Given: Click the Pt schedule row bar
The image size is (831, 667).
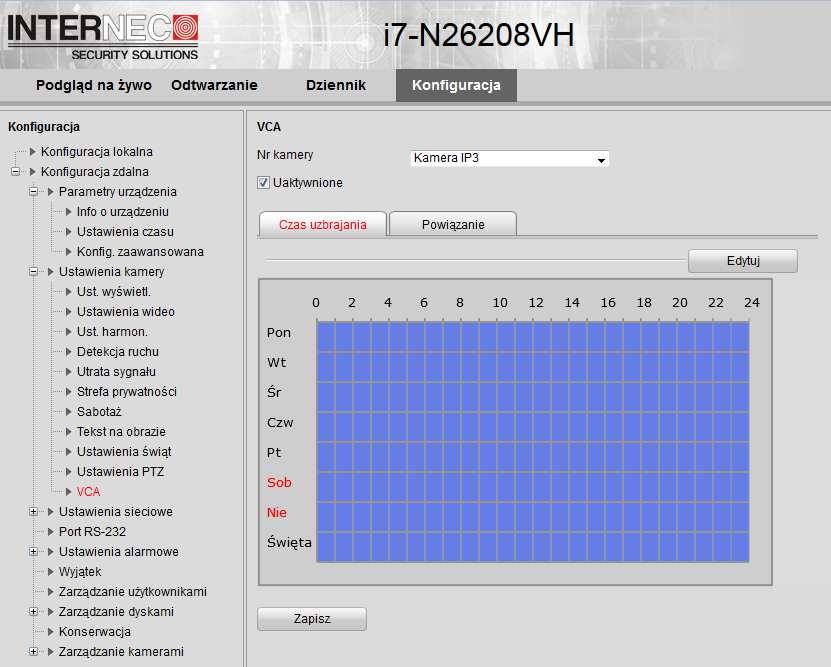Looking at the screenshot, I should [533, 457].
